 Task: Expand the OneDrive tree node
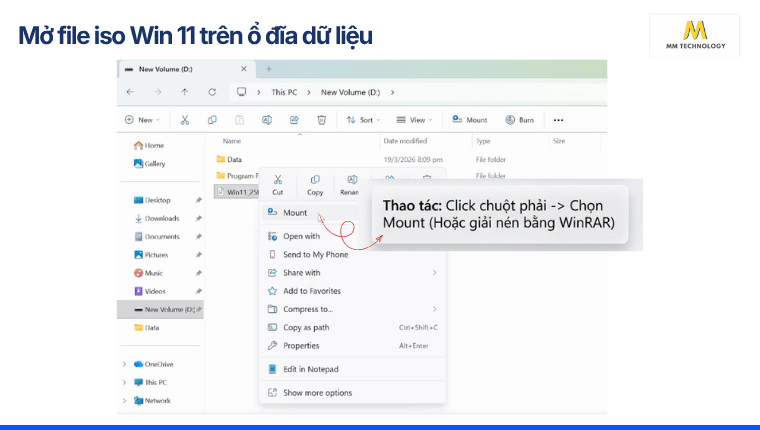pyautogui.click(x=124, y=364)
